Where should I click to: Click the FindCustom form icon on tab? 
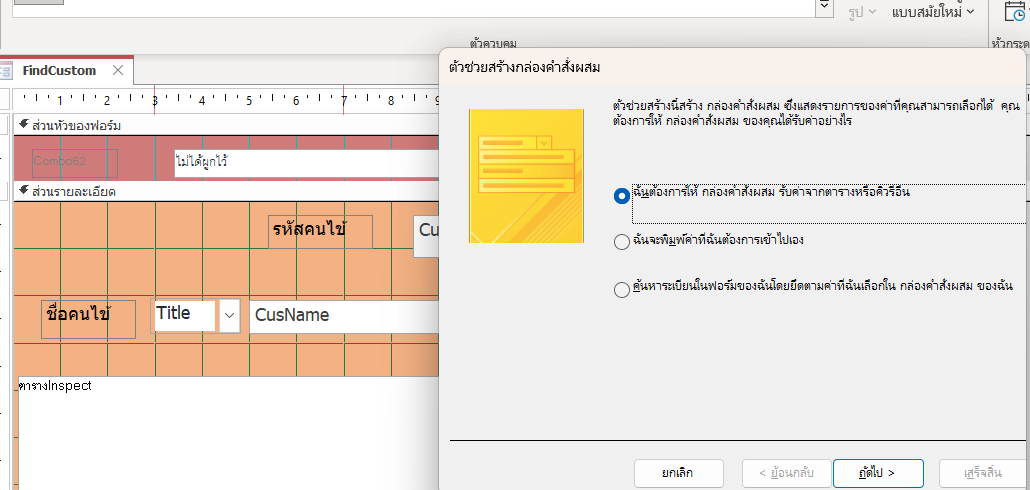click(7, 71)
